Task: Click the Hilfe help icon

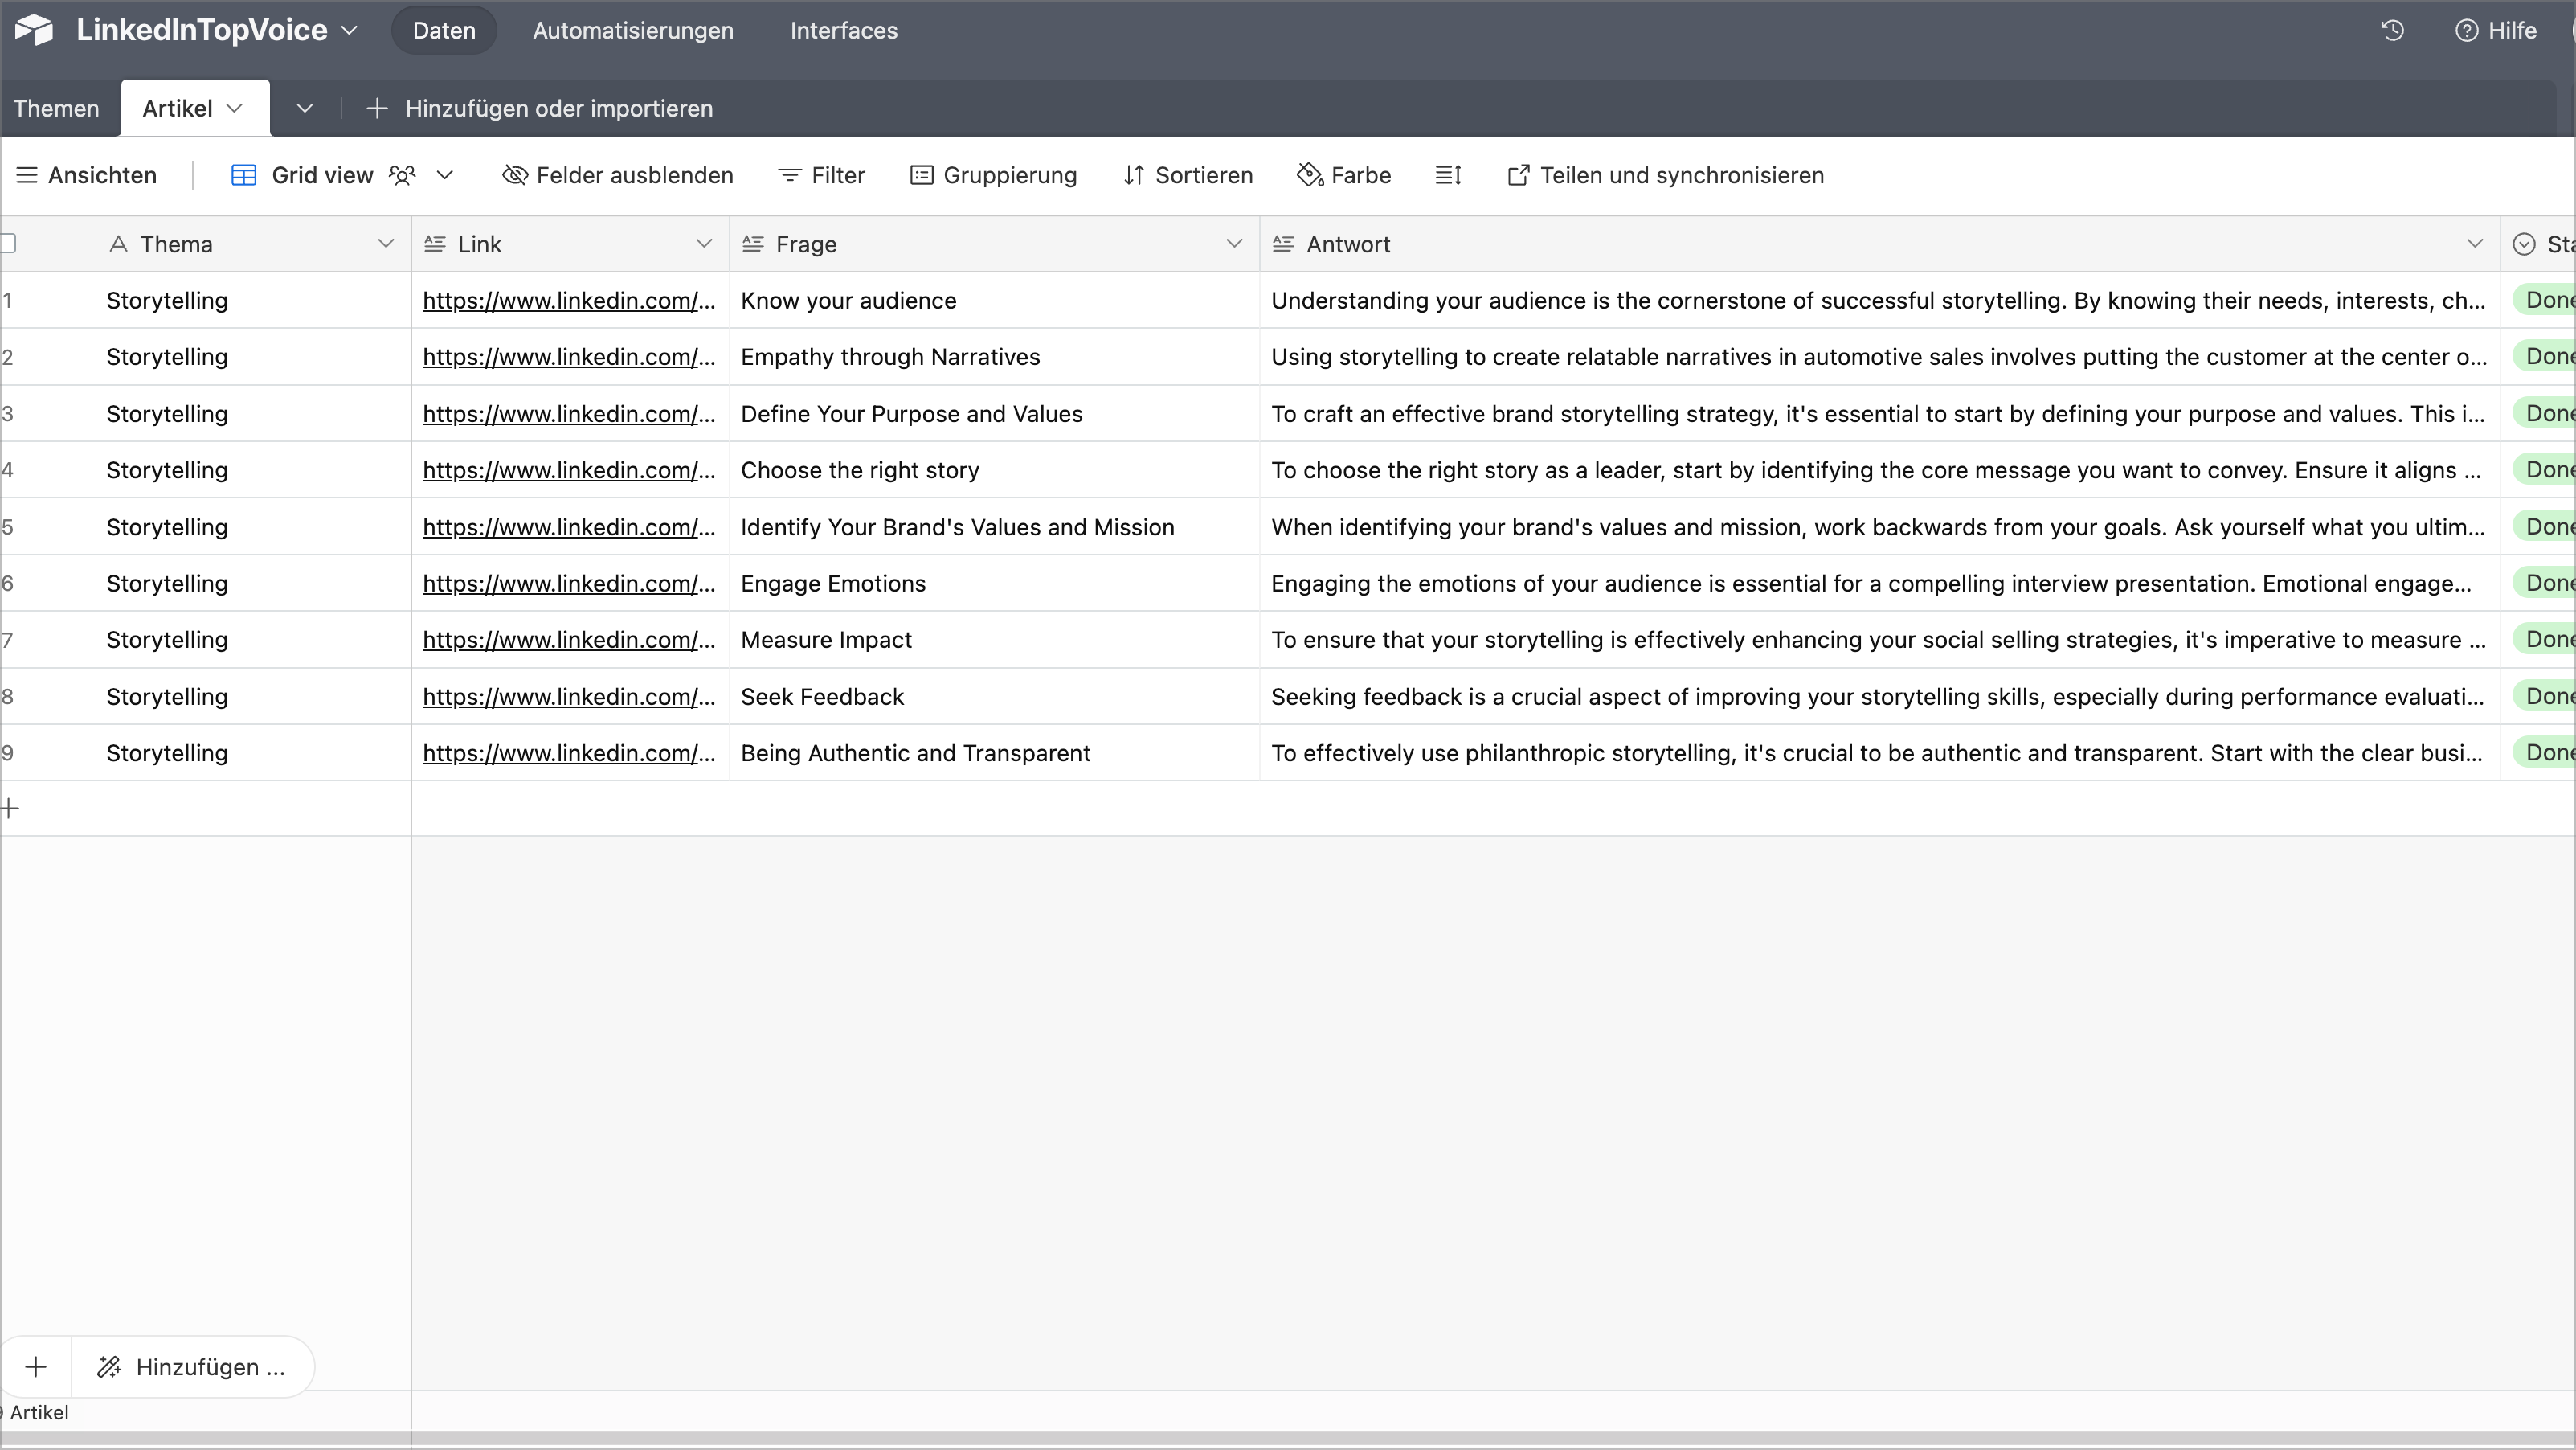Action: coord(2466,30)
